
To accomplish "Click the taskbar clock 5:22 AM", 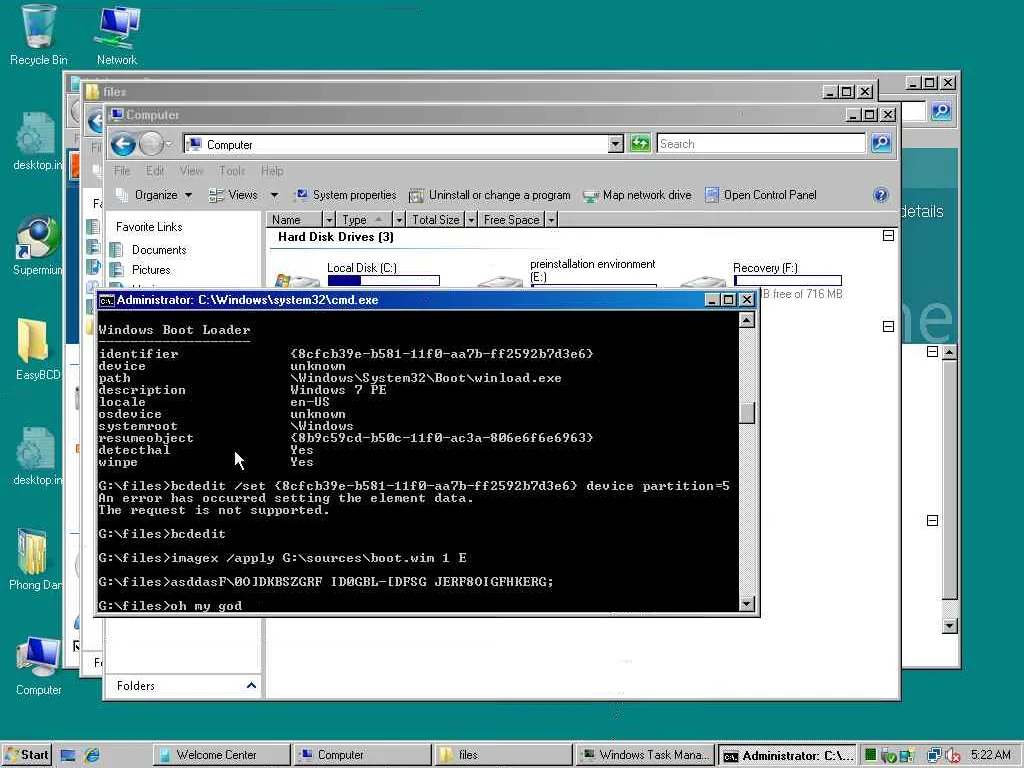I will pos(991,755).
